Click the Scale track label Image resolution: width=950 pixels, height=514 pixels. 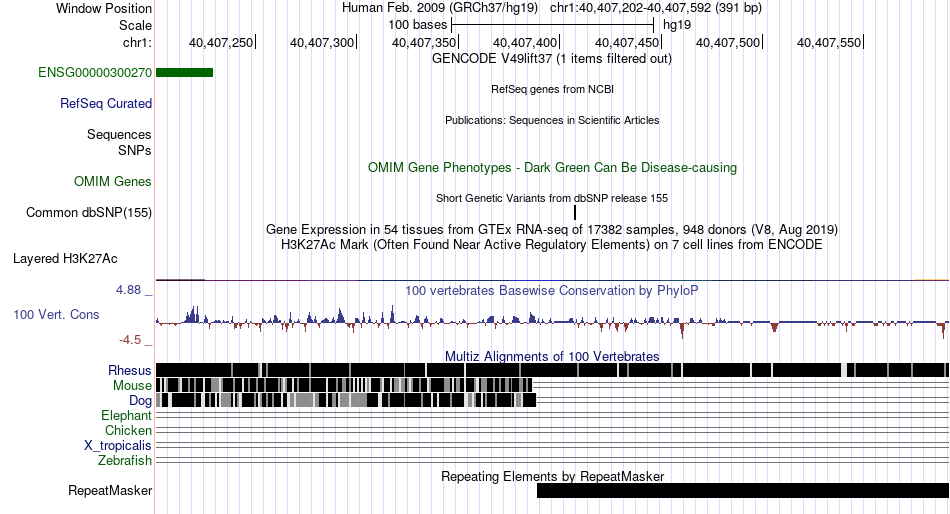(x=135, y=25)
